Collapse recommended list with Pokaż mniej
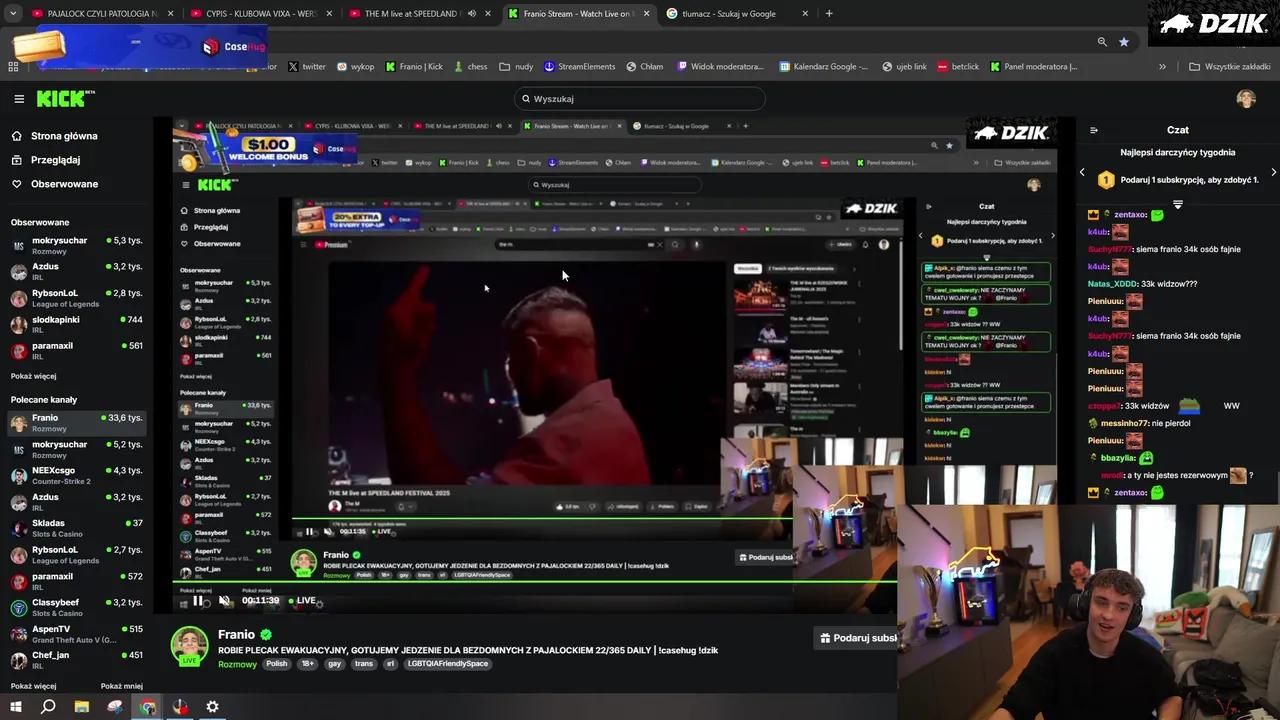 (x=121, y=686)
